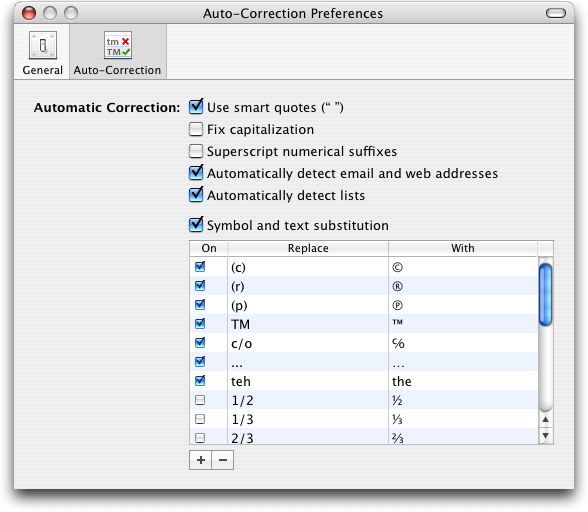Screen dimensions: 588x512
Task: Click the plus button to add substitution
Action: coord(201,460)
